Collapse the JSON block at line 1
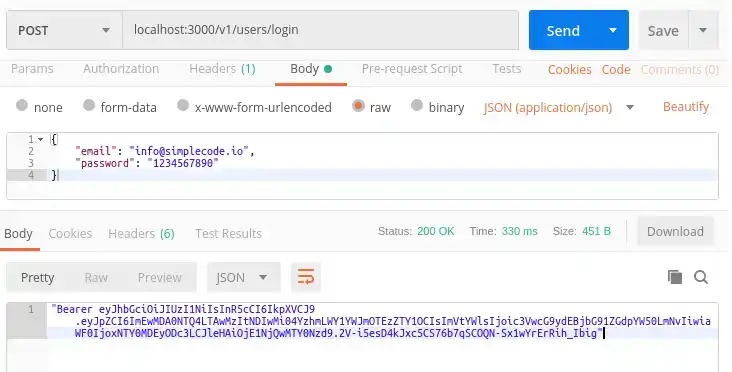The width and height of the screenshot is (732, 372). click(x=41, y=139)
